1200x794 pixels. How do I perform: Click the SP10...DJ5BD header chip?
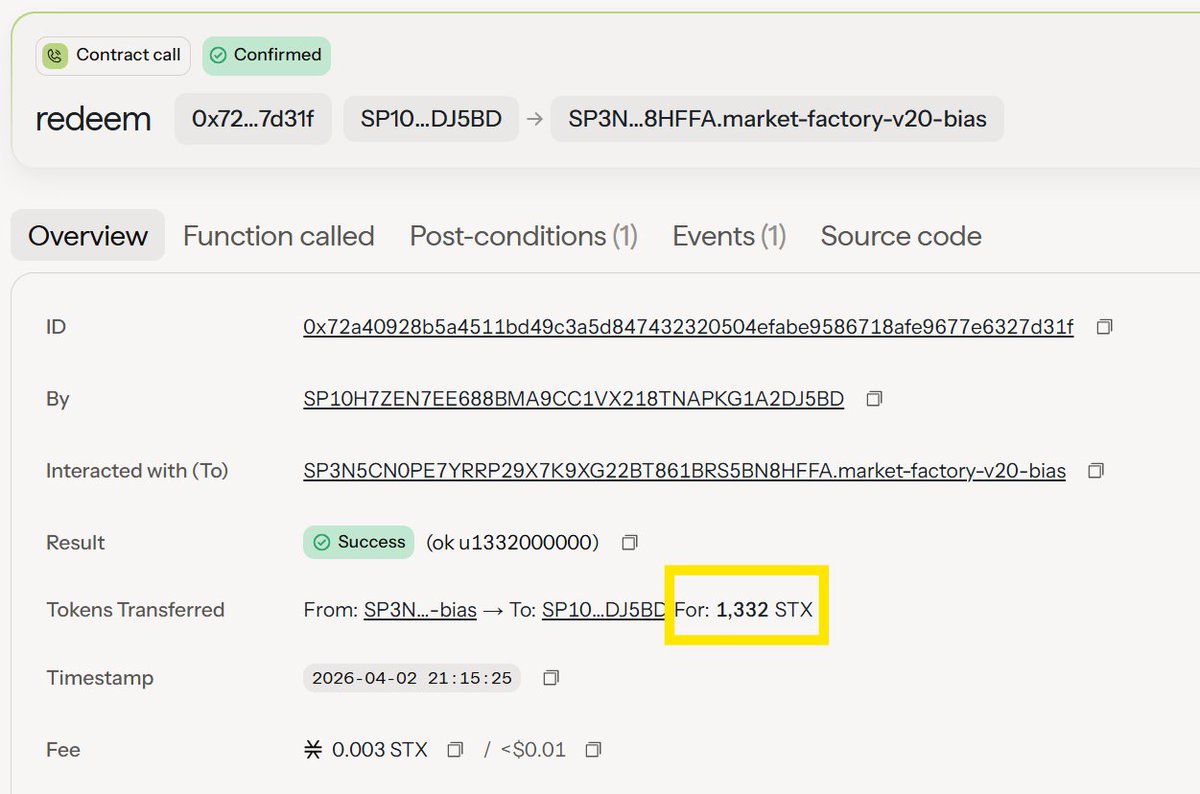[x=430, y=119]
